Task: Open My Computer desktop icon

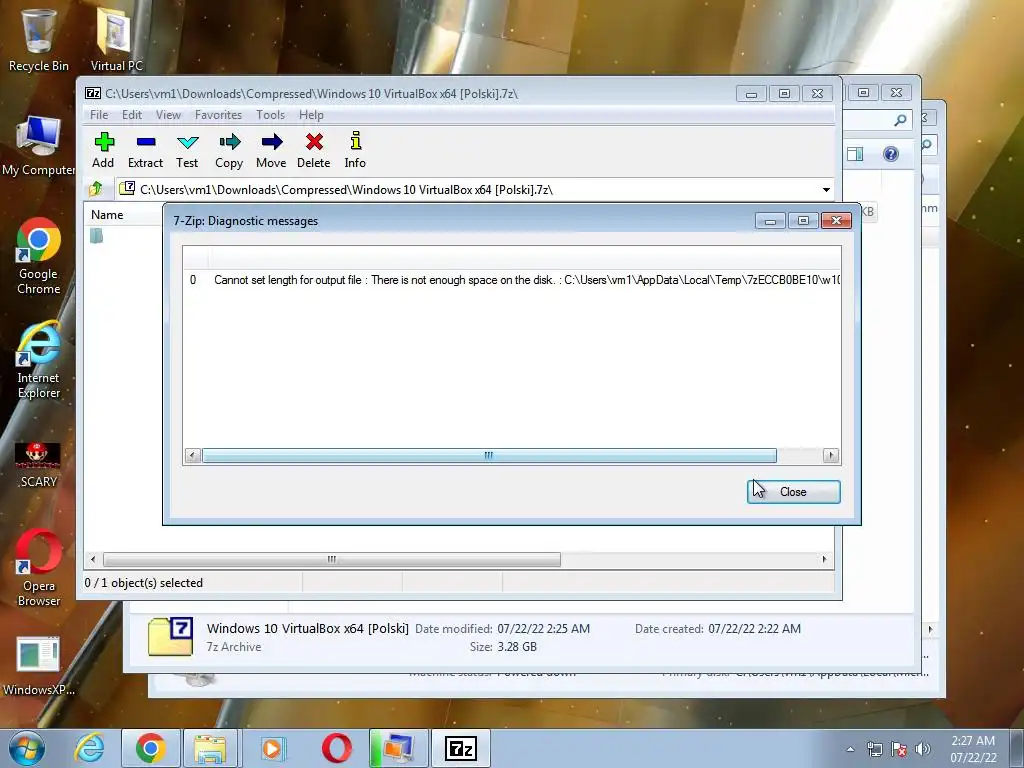Action: 39,146
